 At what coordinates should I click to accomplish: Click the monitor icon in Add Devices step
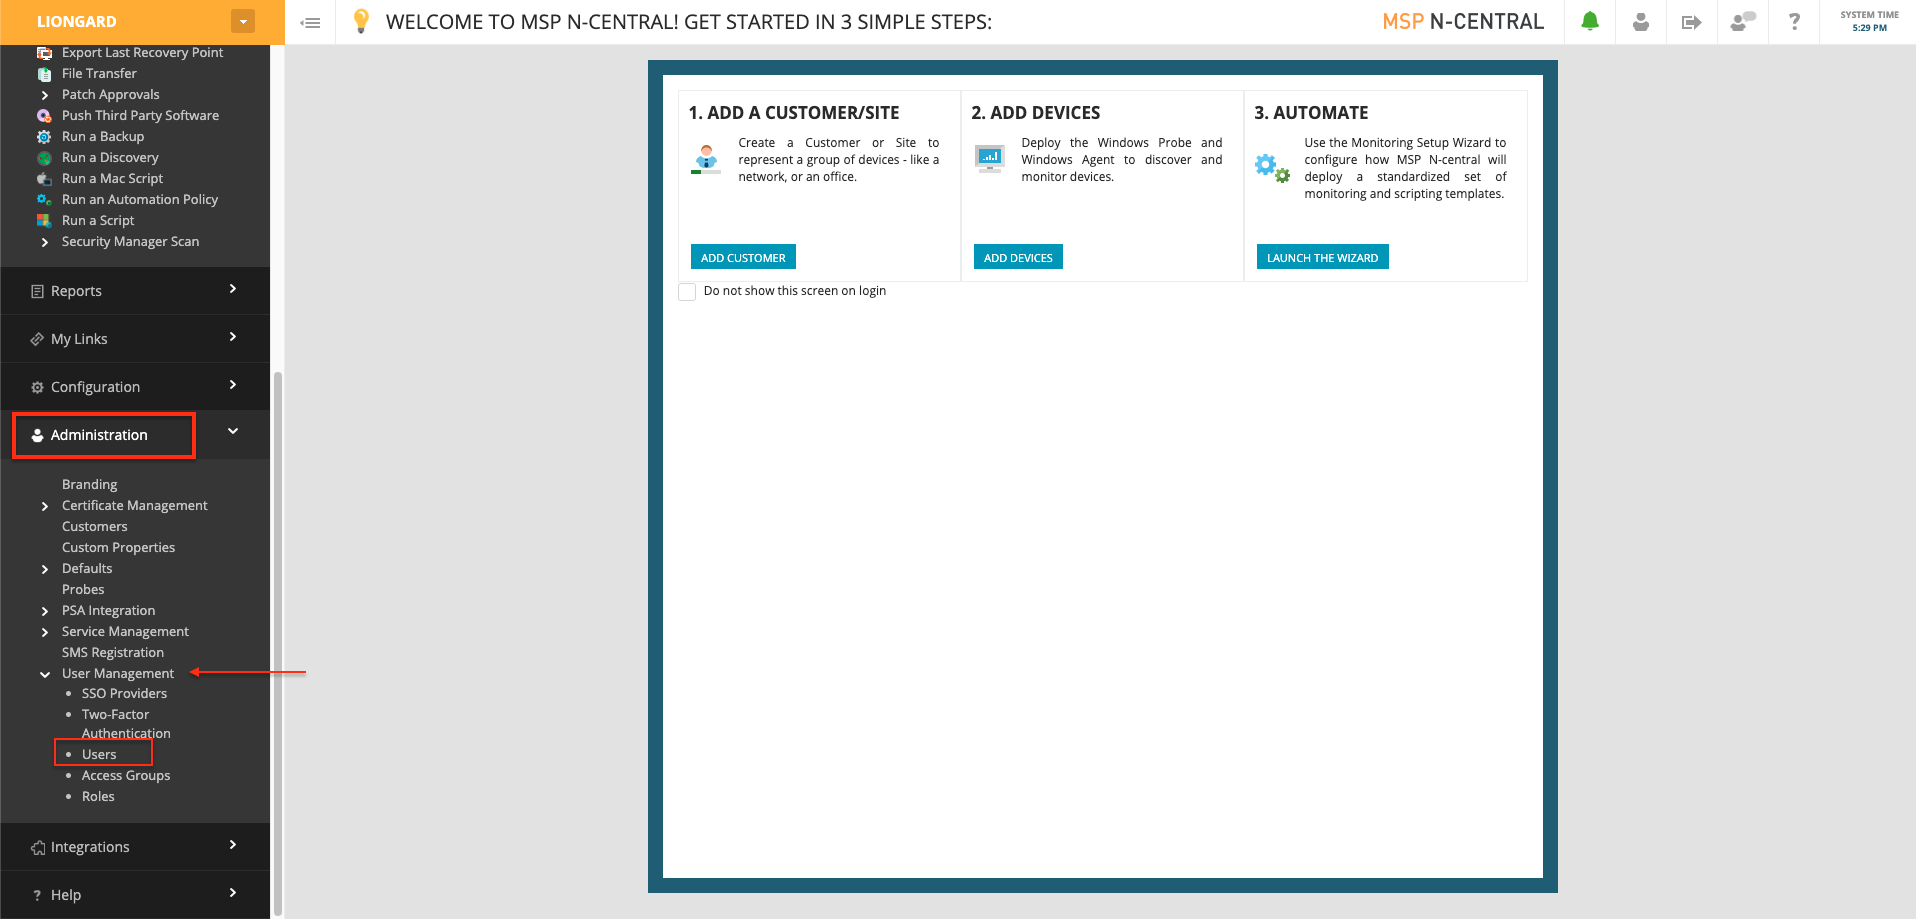[x=990, y=158]
